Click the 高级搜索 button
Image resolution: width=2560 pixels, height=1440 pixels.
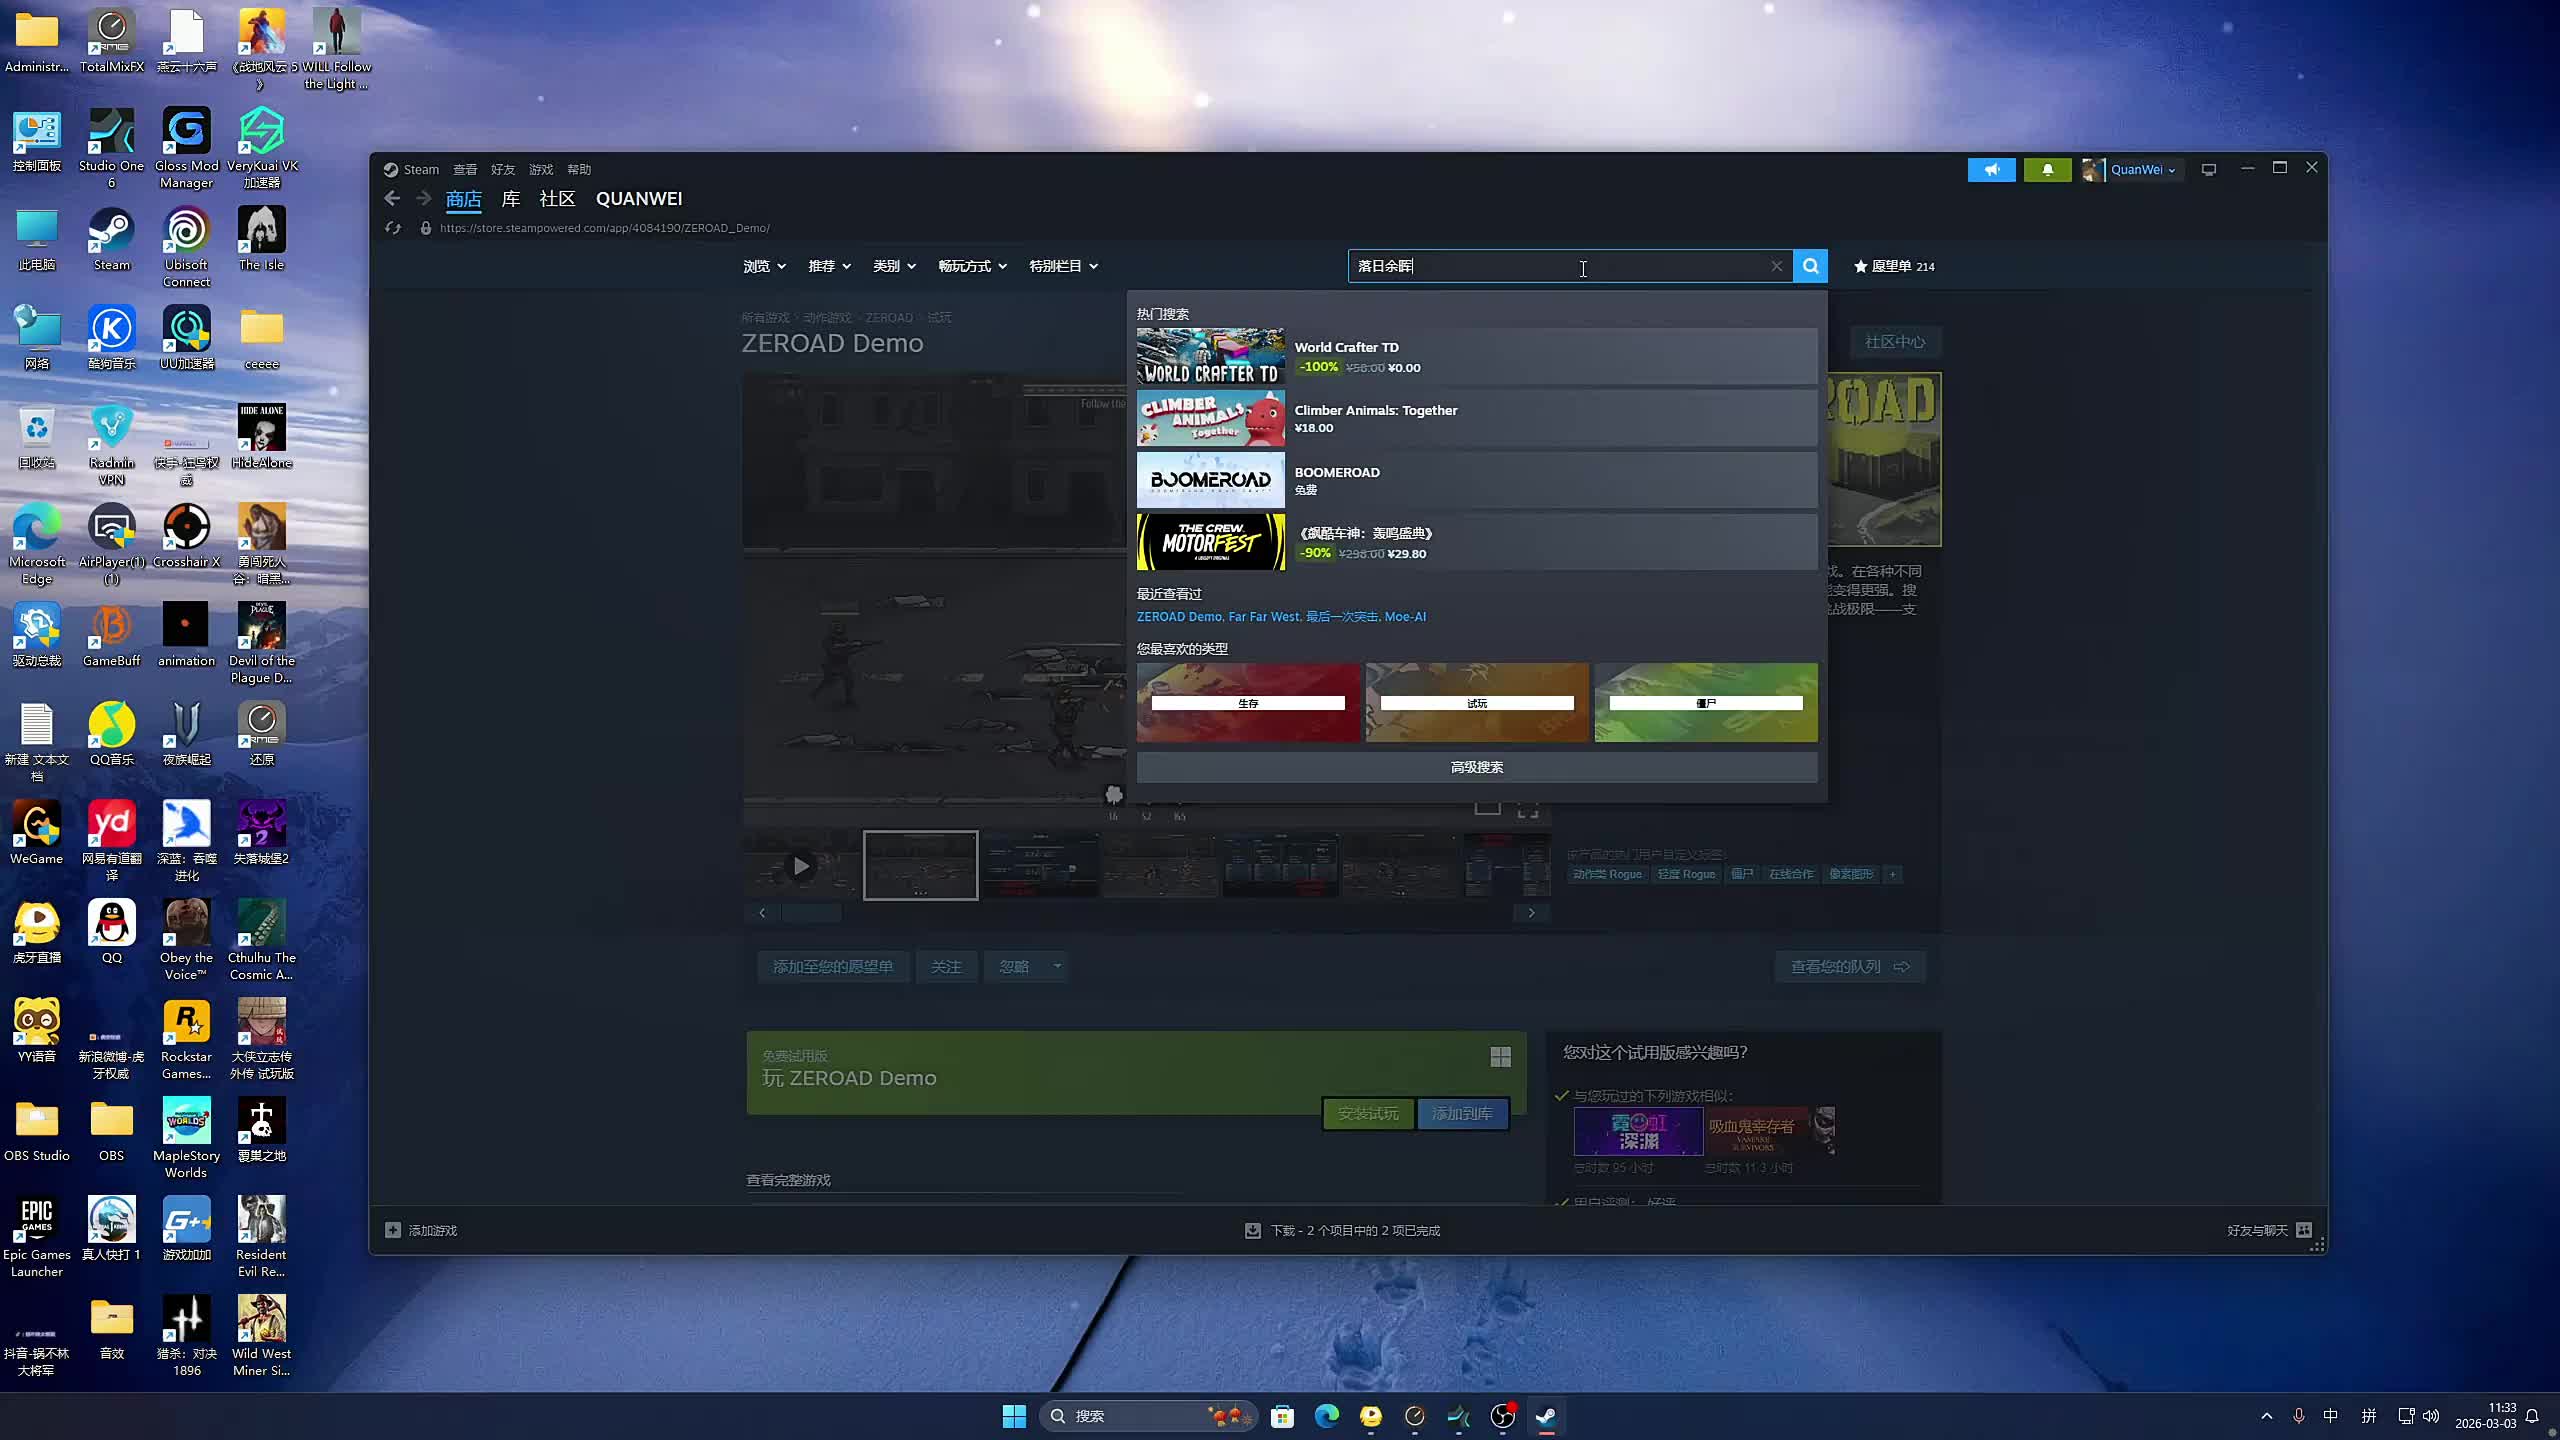1476,767
